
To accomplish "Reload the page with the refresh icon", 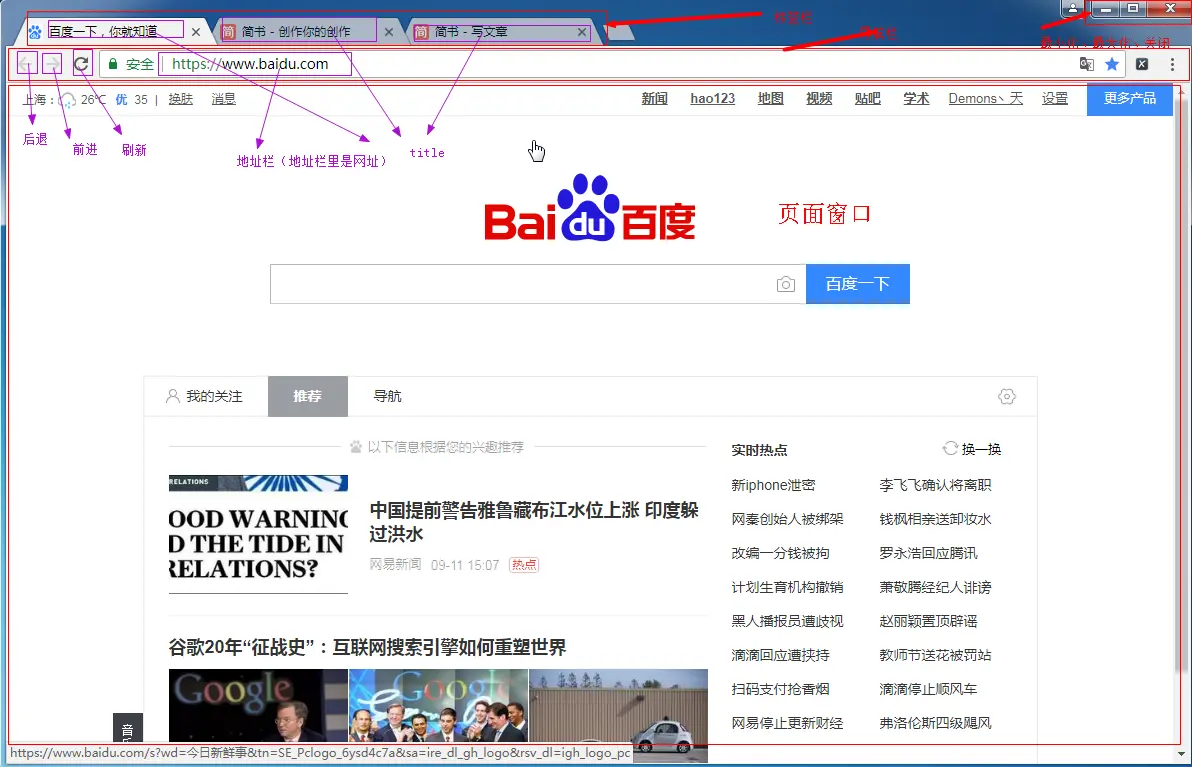I will tap(82, 64).
